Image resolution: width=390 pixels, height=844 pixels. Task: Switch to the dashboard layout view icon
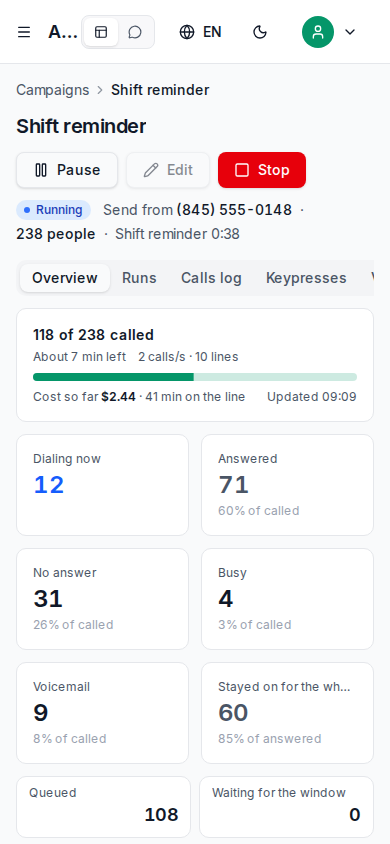point(101,32)
